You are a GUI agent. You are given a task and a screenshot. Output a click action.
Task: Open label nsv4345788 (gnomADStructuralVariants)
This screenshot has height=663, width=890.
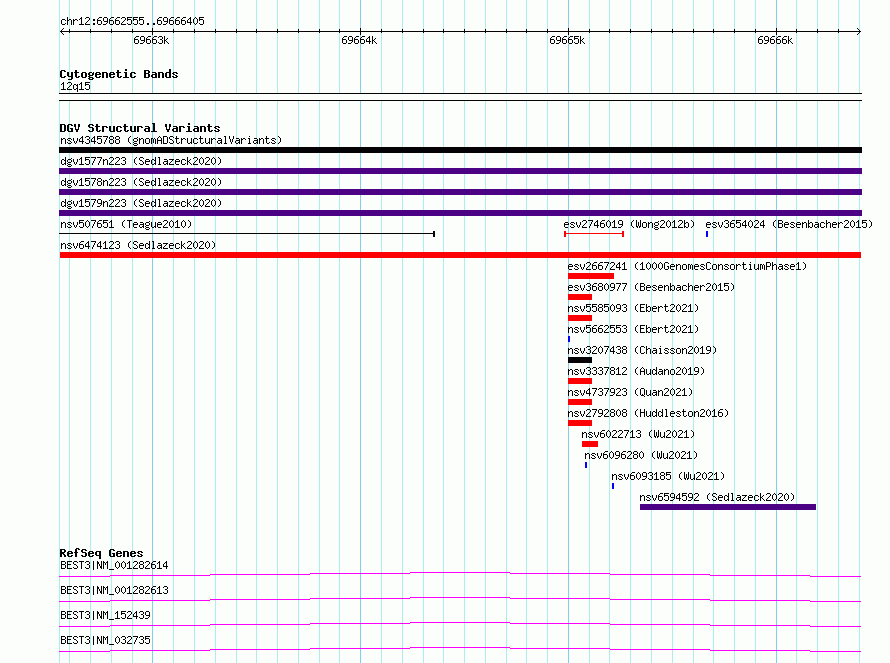point(171,140)
